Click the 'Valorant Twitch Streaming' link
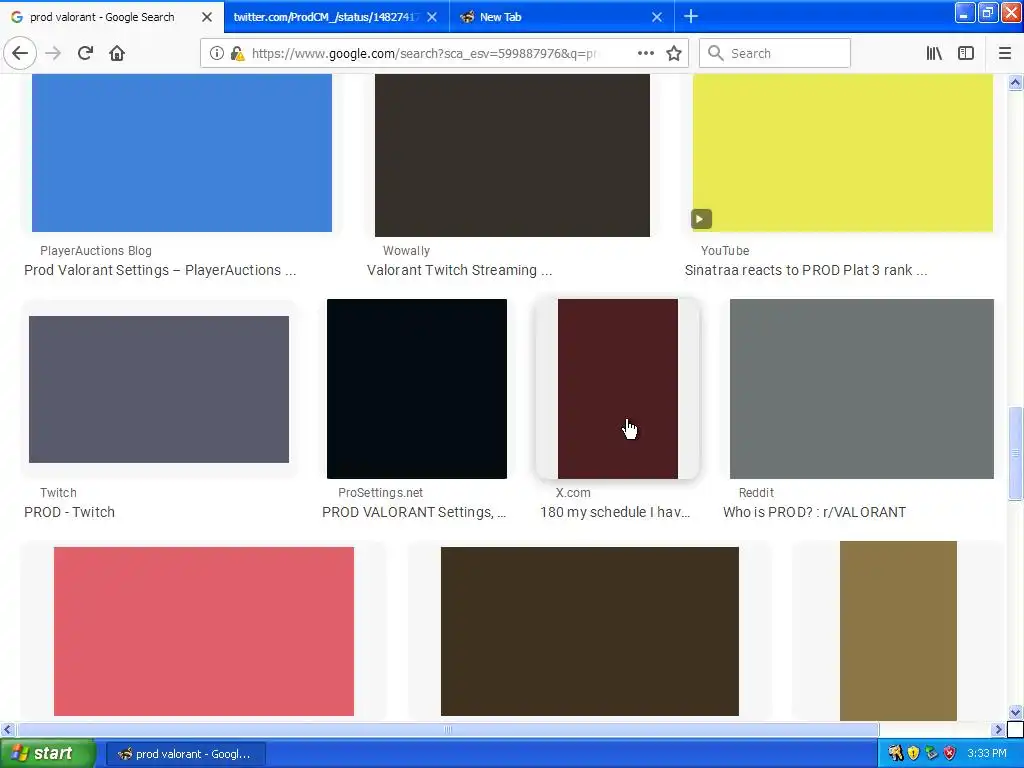The image size is (1024, 768). pos(459,270)
